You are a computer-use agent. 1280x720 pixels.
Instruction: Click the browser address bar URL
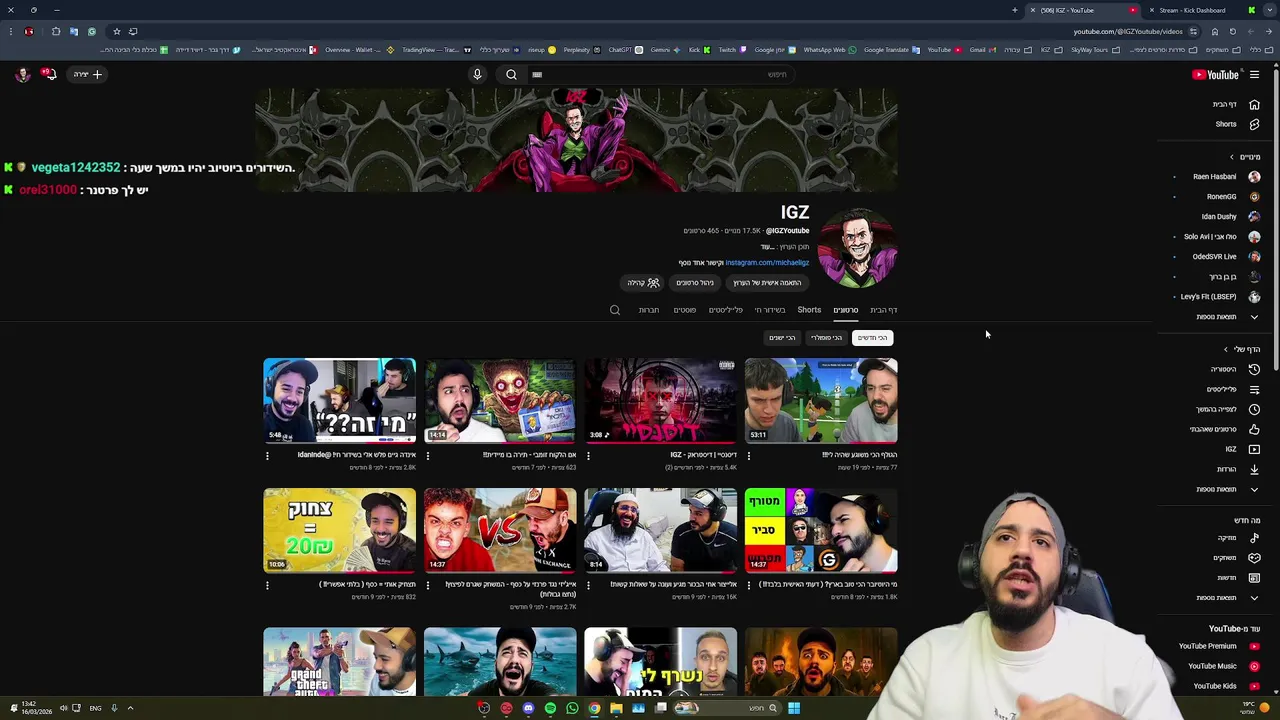click(1128, 31)
